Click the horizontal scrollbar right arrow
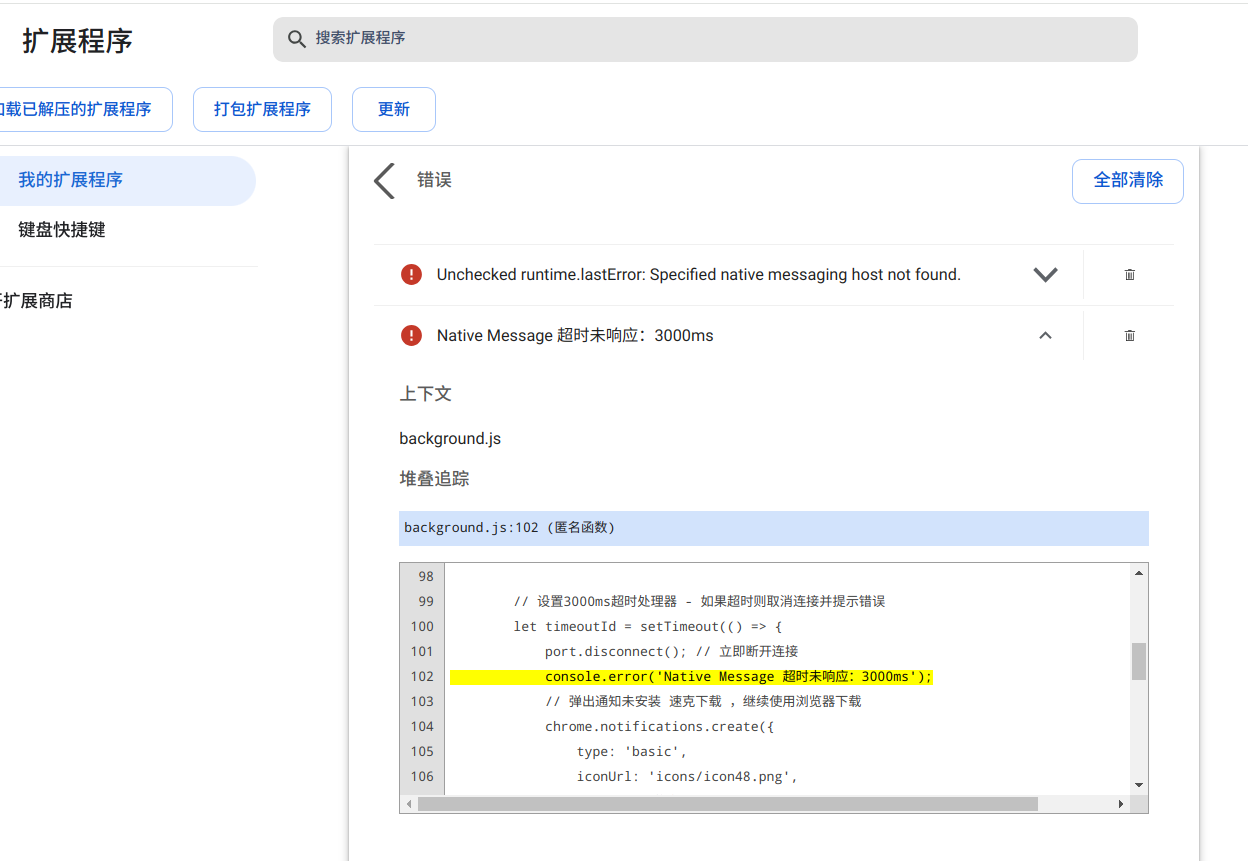This screenshot has height=861, width=1248. coord(1121,804)
